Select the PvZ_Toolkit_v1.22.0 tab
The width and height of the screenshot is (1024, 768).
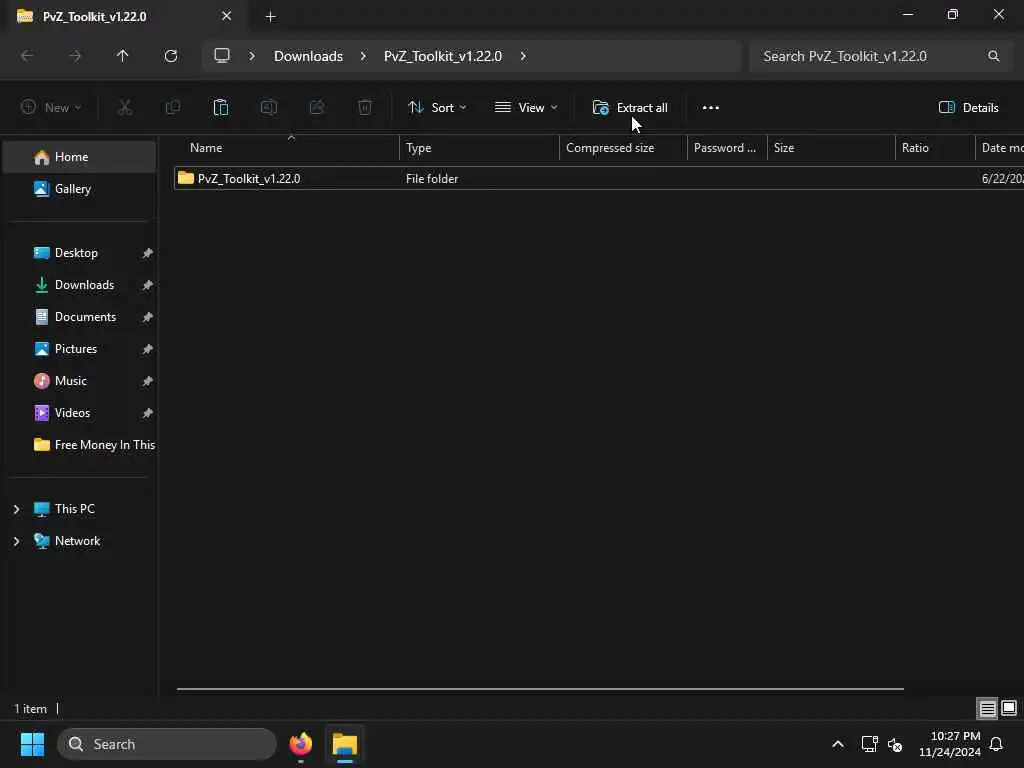(124, 16)
